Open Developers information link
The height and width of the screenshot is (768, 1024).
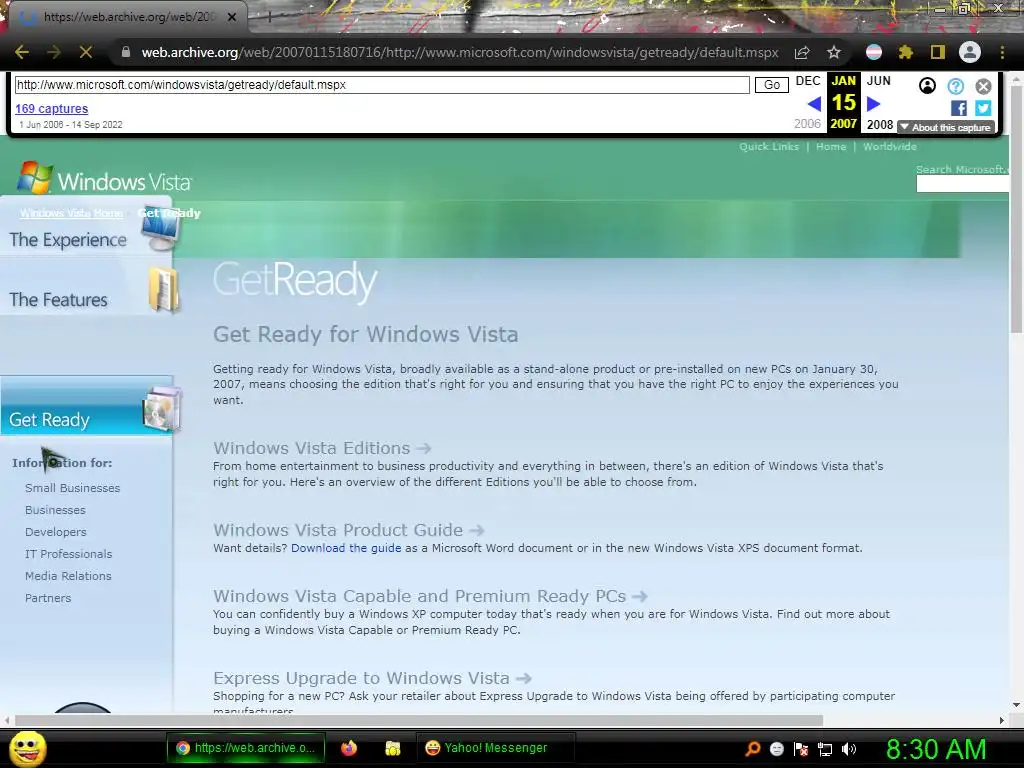tap(56, 532)
